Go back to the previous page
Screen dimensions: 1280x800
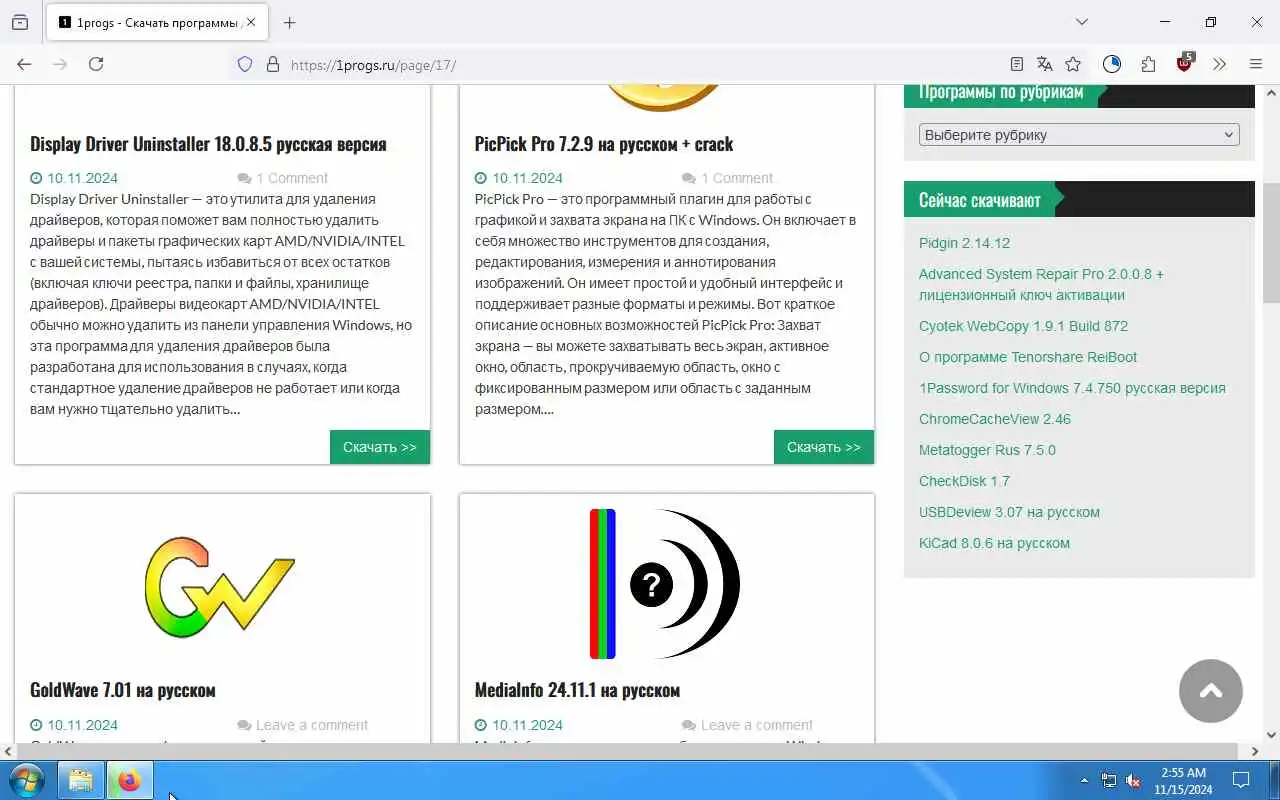pos(24,64)
